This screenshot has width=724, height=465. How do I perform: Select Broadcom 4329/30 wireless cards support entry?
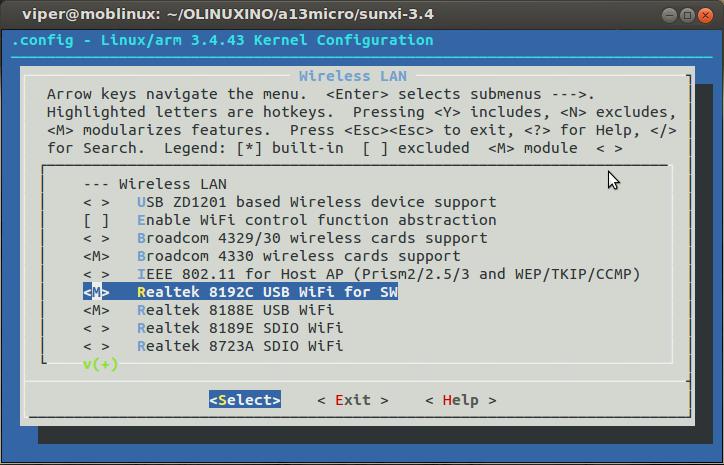click(312, 238)
